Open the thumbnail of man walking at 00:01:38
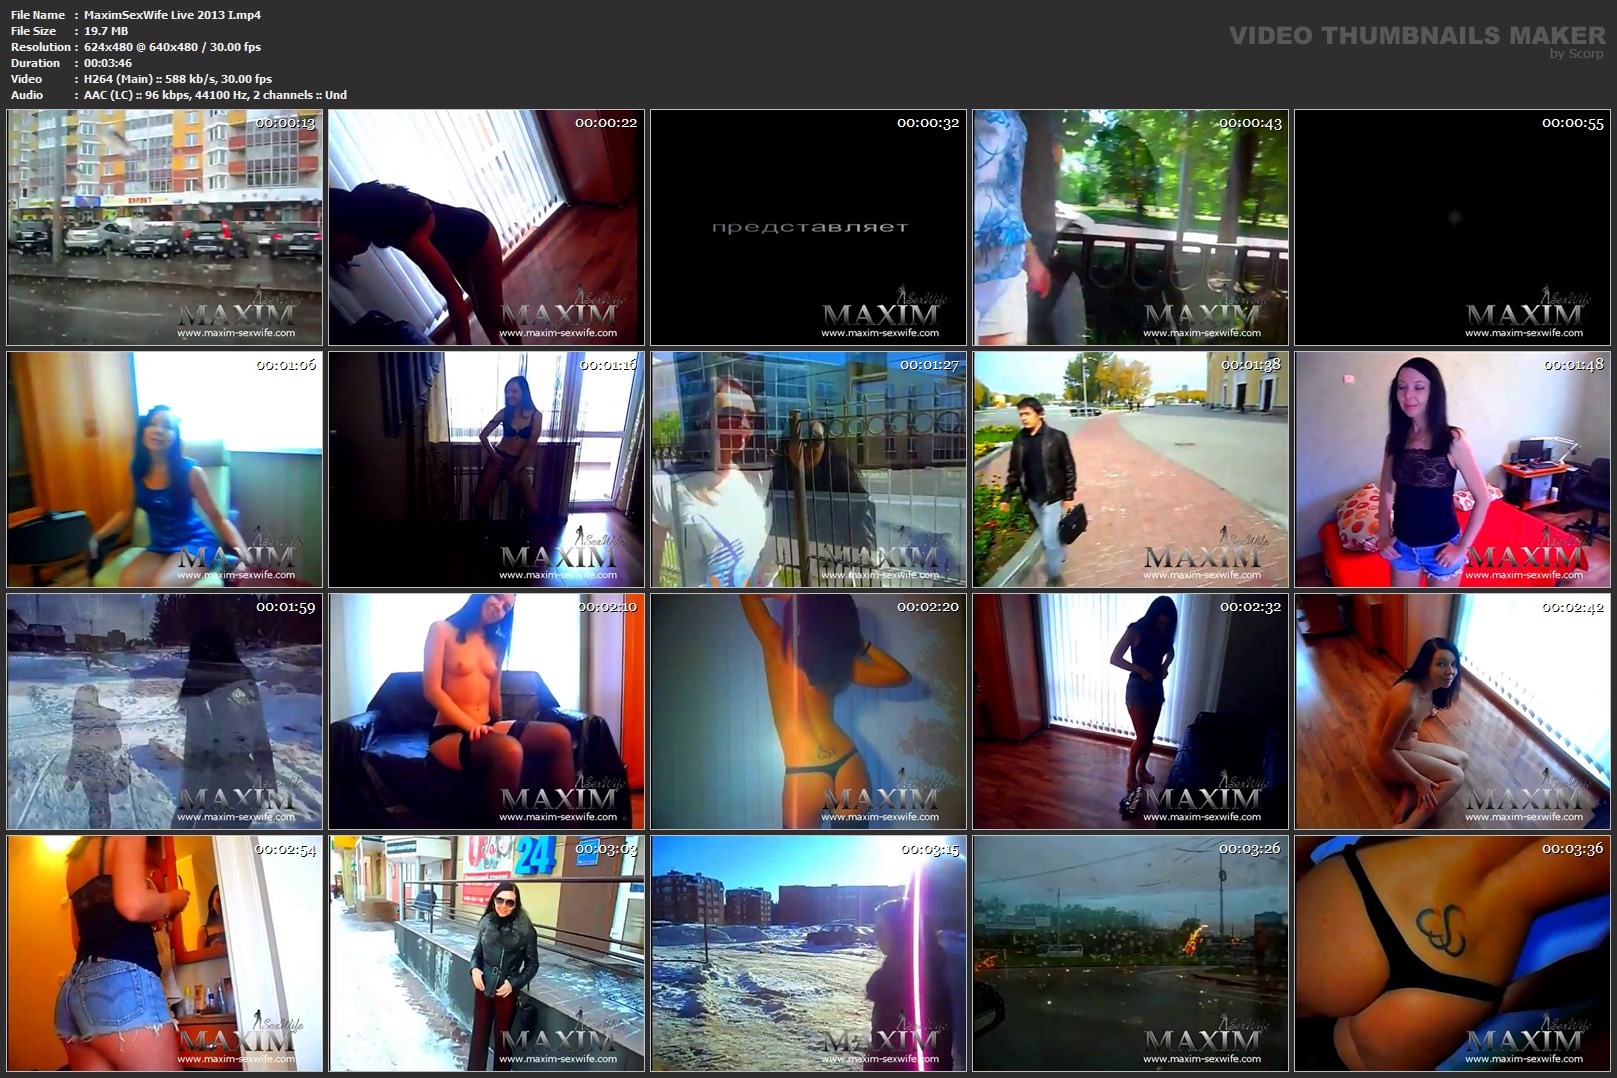This screenshot has height=1078, width=1617. tap(1130, 469)
